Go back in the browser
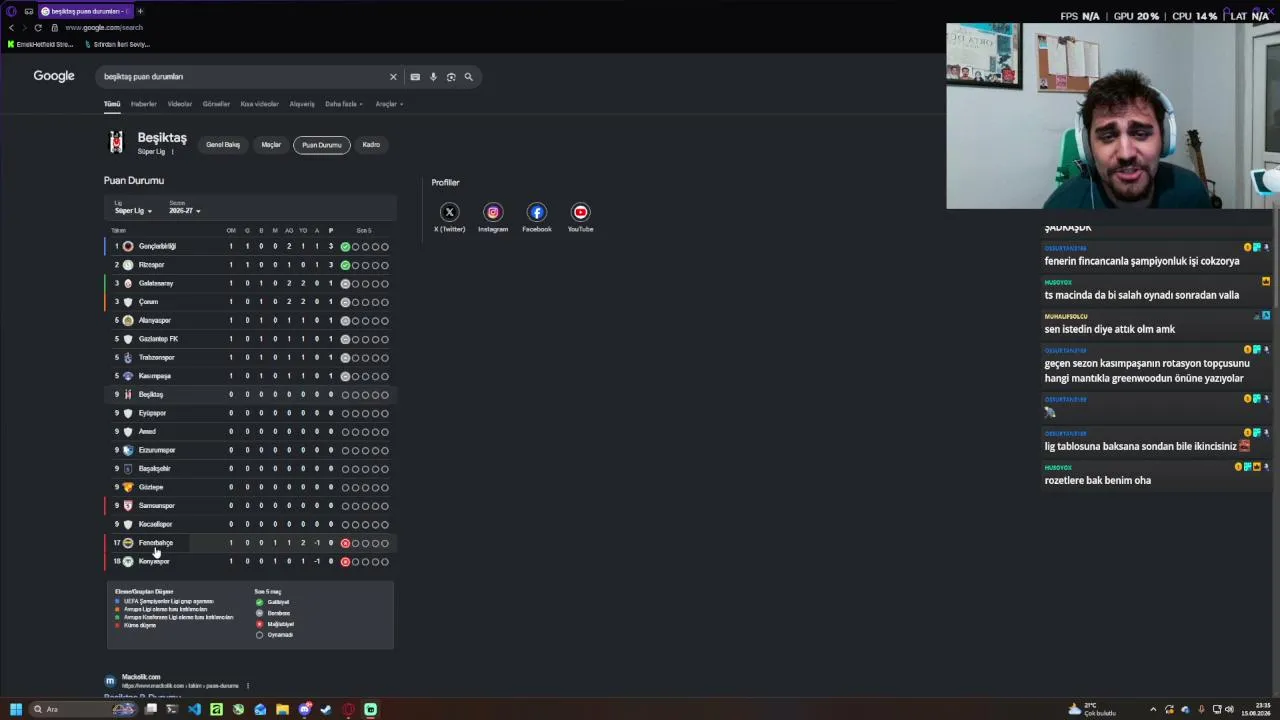 point(11,28)
